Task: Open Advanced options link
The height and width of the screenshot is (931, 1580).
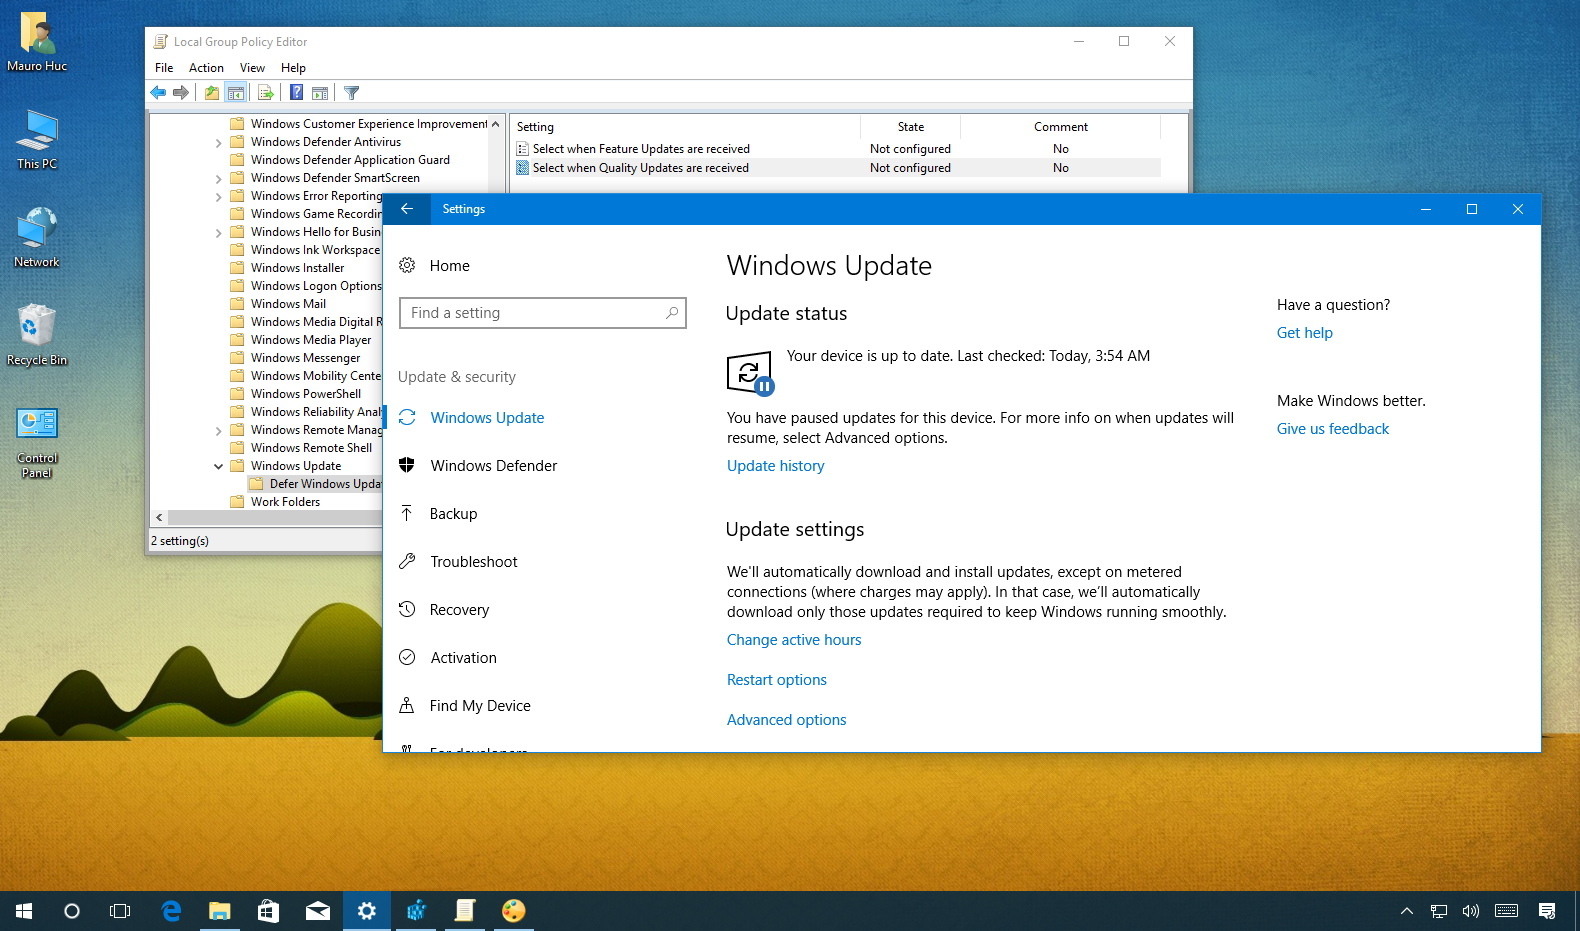Action: pyautogui.click(x=787, y=720)
